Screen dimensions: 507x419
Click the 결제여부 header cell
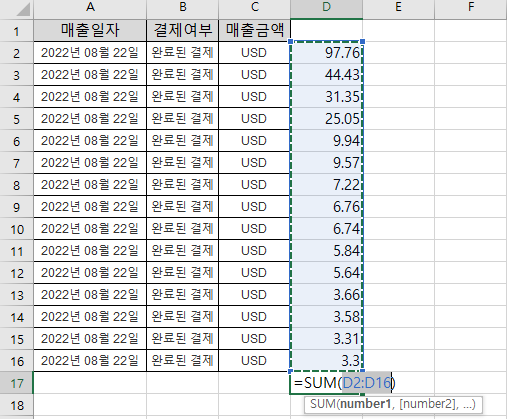tap(182, 30)
